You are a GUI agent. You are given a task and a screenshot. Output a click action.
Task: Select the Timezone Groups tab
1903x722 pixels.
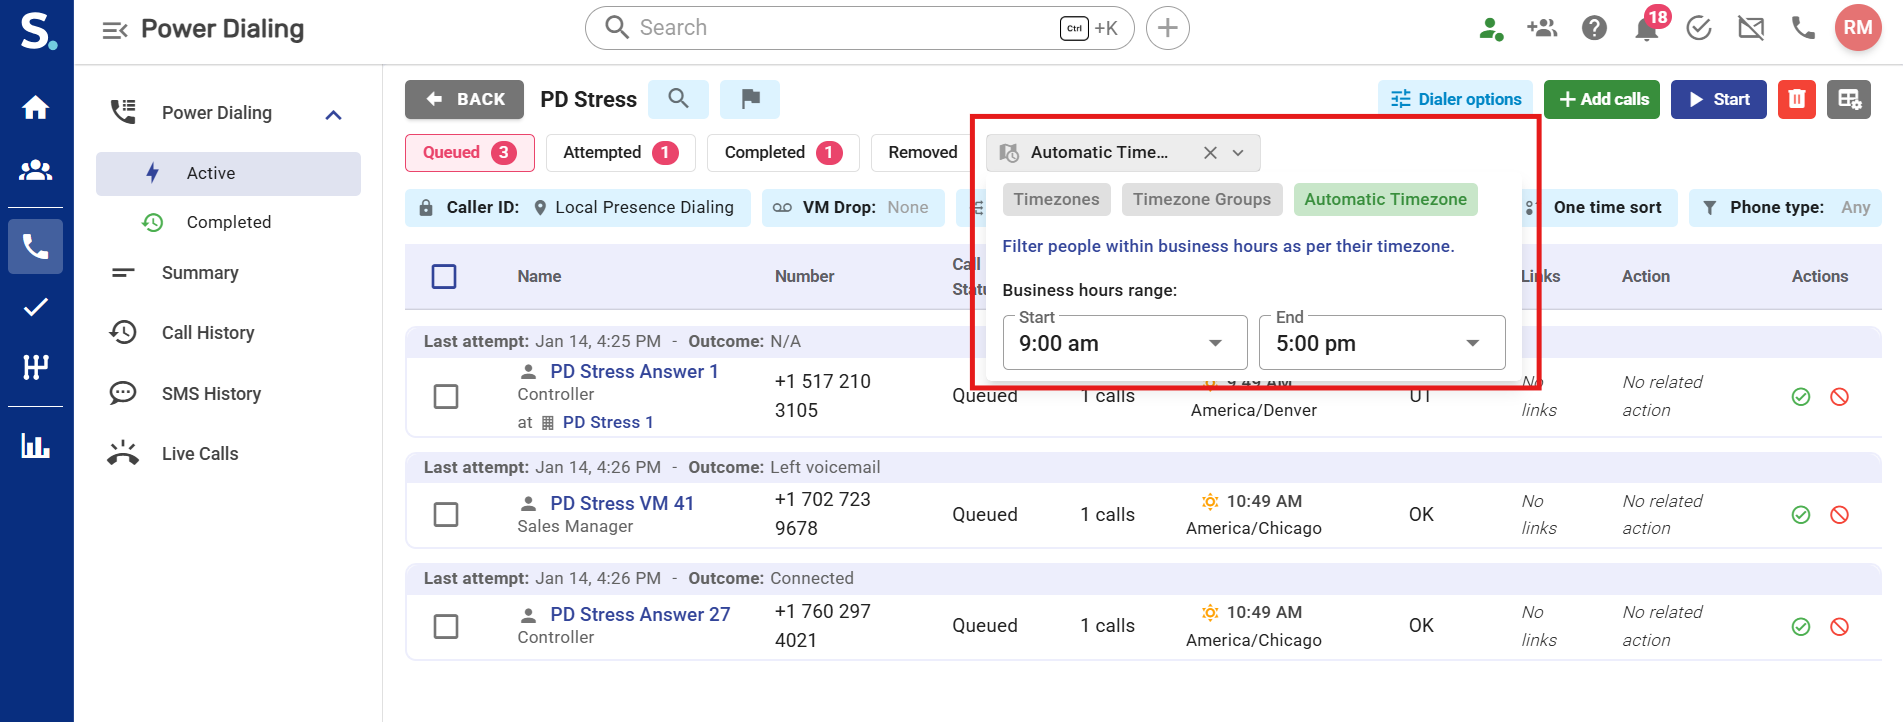(x=1201, y=200)
